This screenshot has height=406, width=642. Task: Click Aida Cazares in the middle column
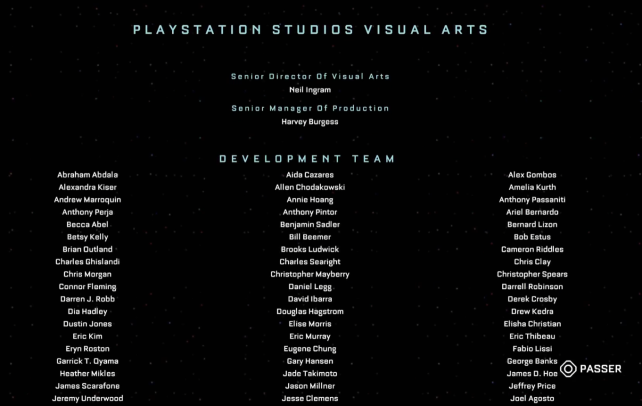point(310,175)
